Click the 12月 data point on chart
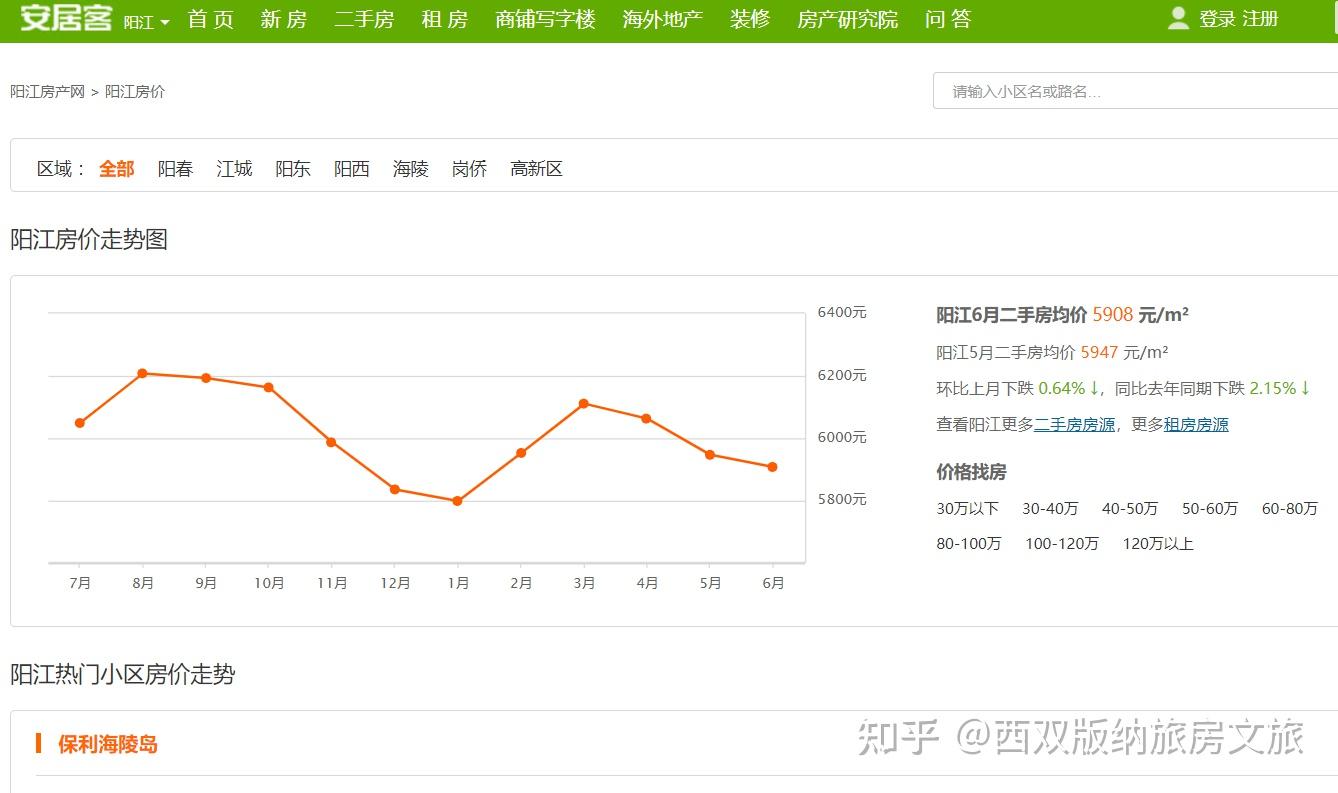 (395, 489)
